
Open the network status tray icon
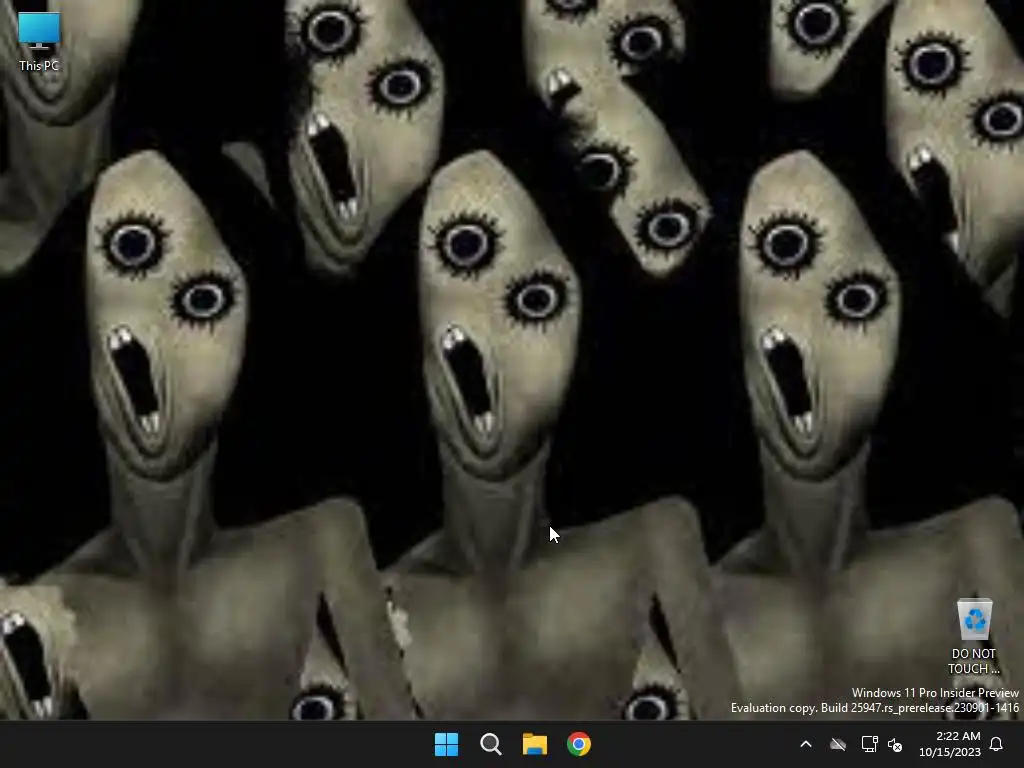(x=869, y=744)
